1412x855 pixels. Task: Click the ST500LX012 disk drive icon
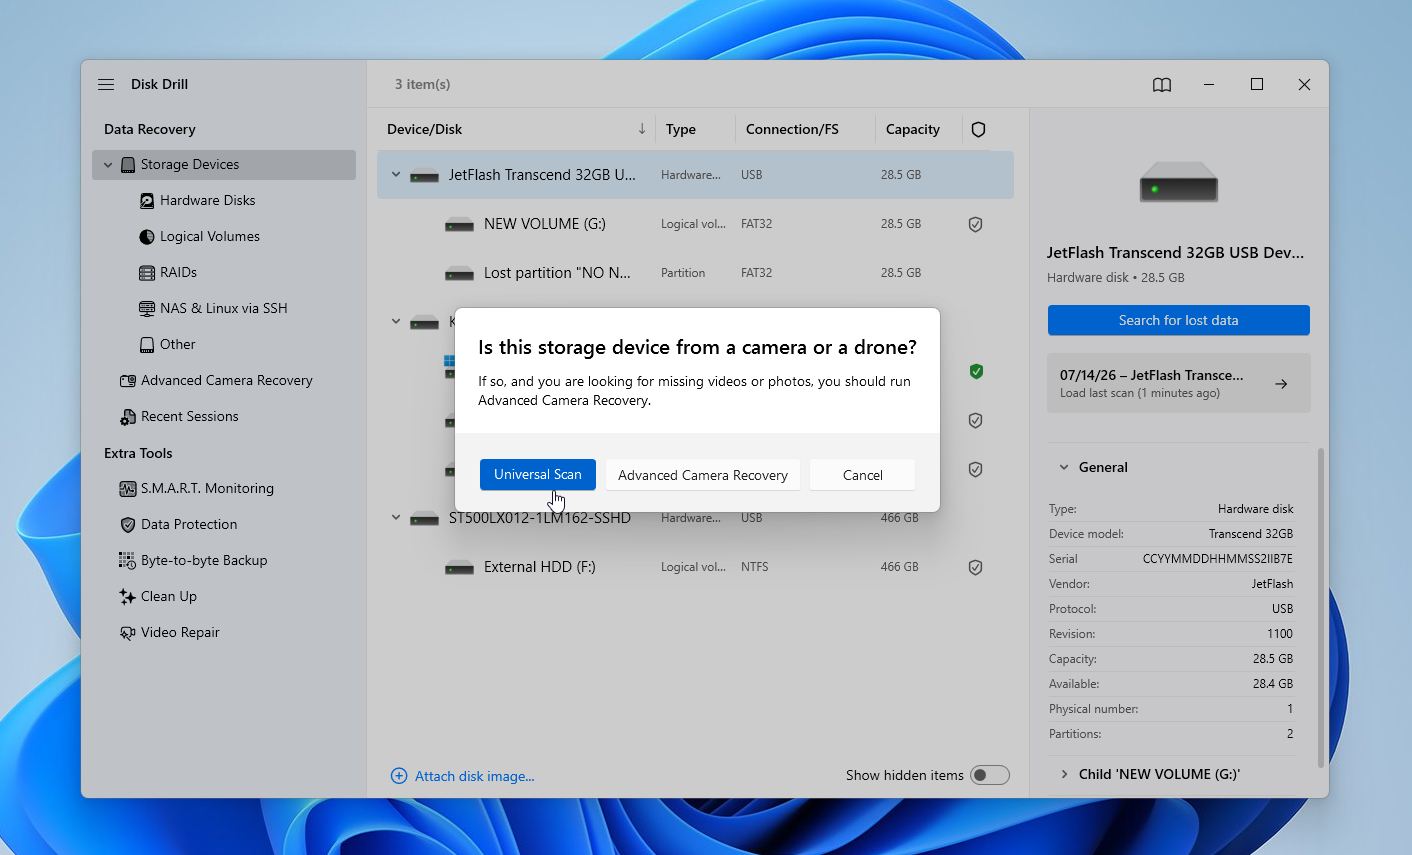pos(425,519)
